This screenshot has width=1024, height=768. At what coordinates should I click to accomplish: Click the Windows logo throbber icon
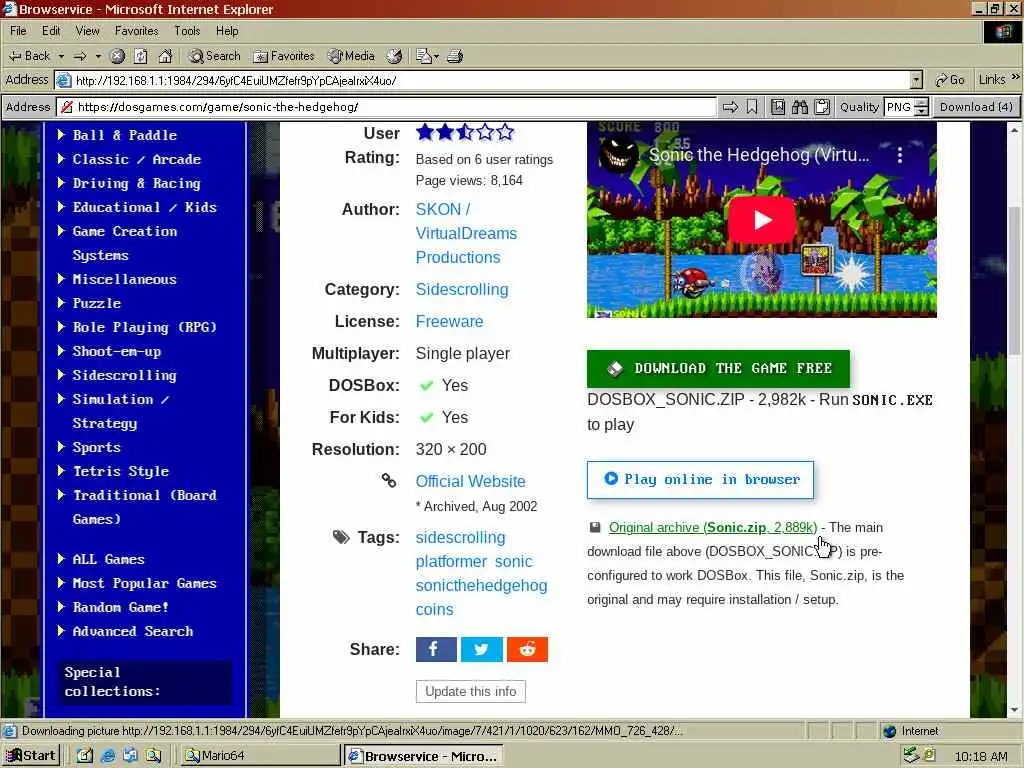pos(1003,31)
